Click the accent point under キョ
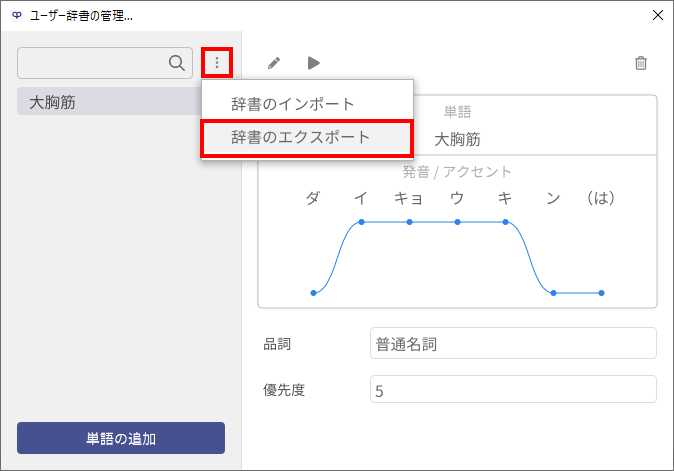This screenshot has height=471, width=674. [x=410, y=222]
